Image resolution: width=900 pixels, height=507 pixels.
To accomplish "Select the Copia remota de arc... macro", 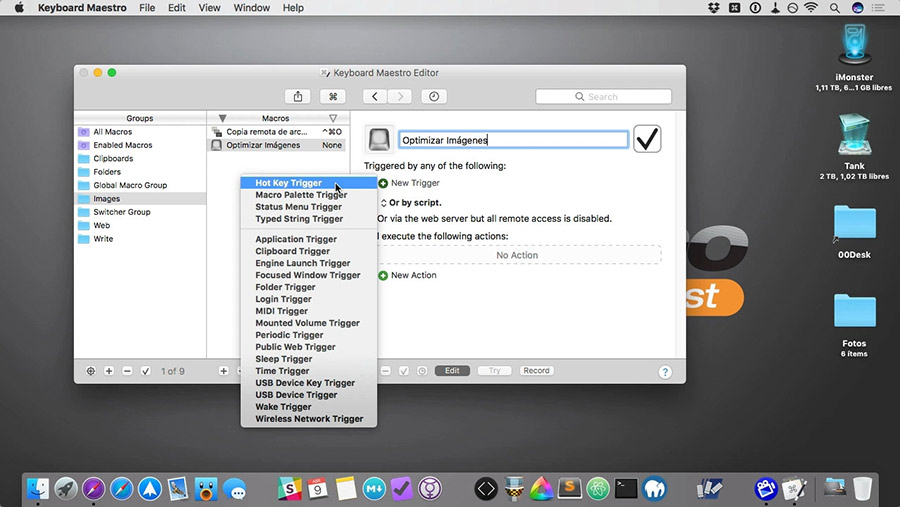I will pyautogui.click(x=278, y=132).
